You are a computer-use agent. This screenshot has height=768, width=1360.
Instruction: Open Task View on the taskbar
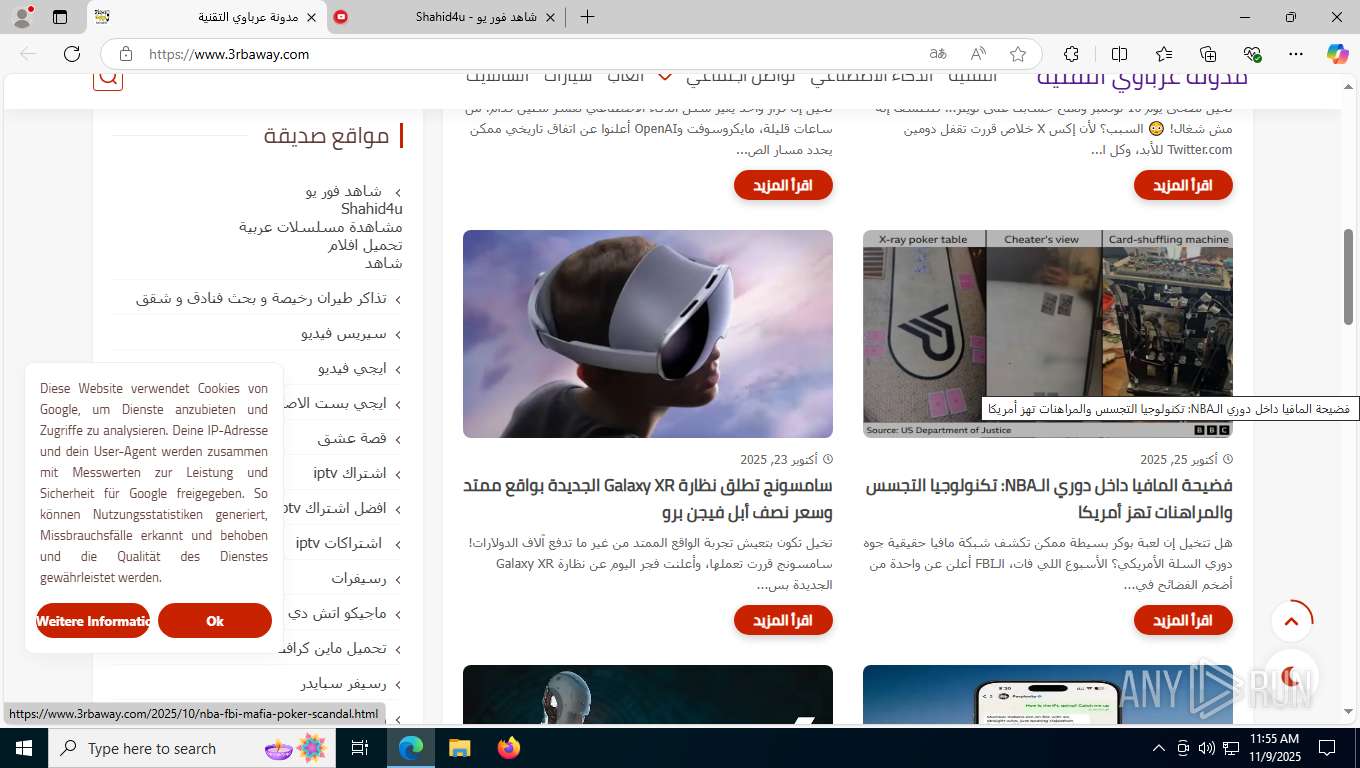pyautogui.click(x=360, y=748)
